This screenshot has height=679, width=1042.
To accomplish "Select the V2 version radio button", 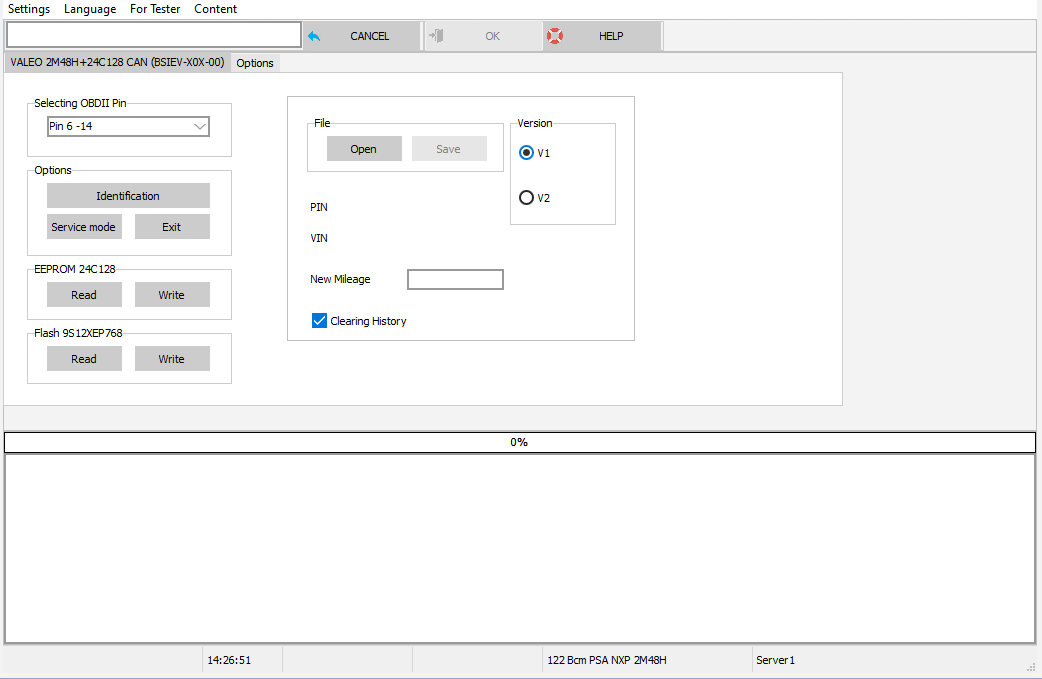I will click(527, 198).
